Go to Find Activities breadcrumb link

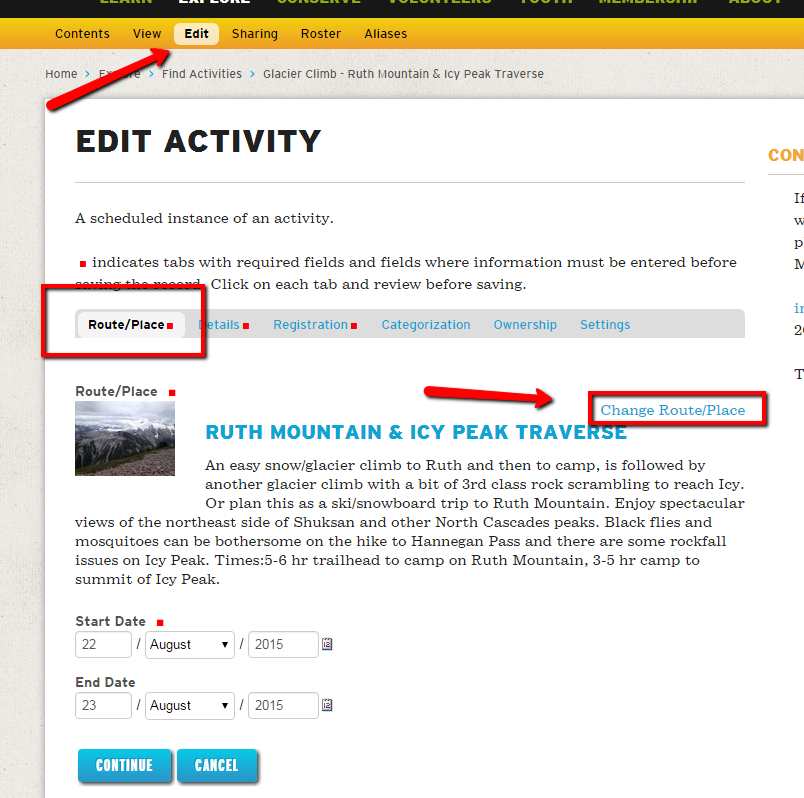[x=202, y=74]
